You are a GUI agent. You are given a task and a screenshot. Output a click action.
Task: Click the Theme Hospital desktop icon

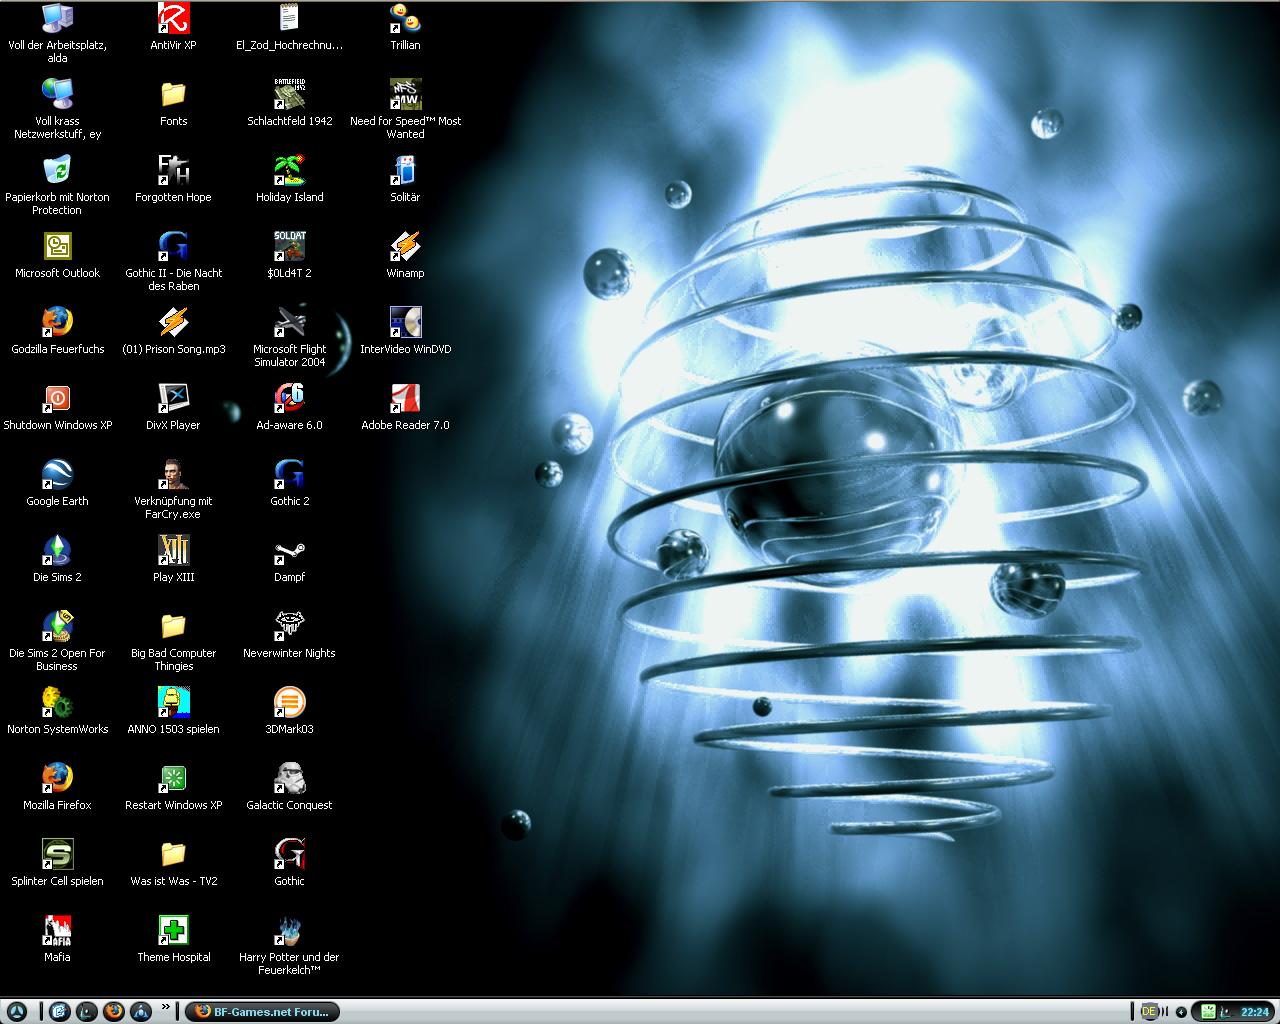point(173,931)
